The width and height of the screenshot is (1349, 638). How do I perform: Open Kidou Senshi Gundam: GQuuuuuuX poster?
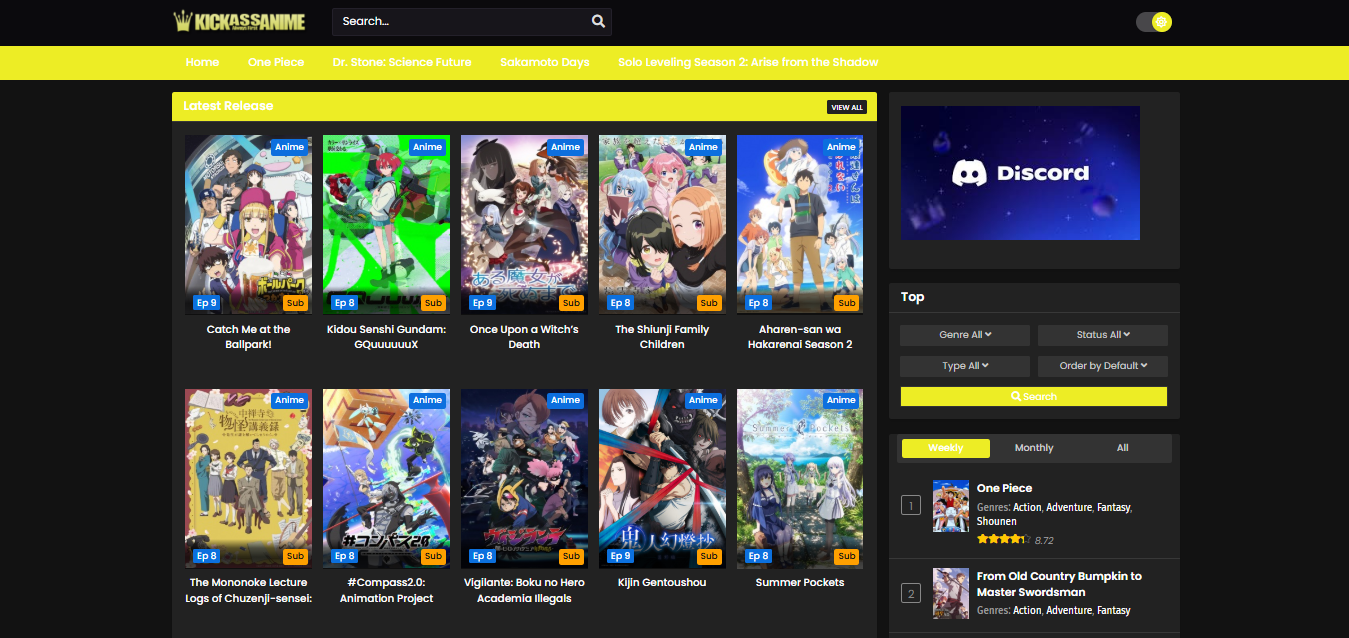tap(386, 225)
